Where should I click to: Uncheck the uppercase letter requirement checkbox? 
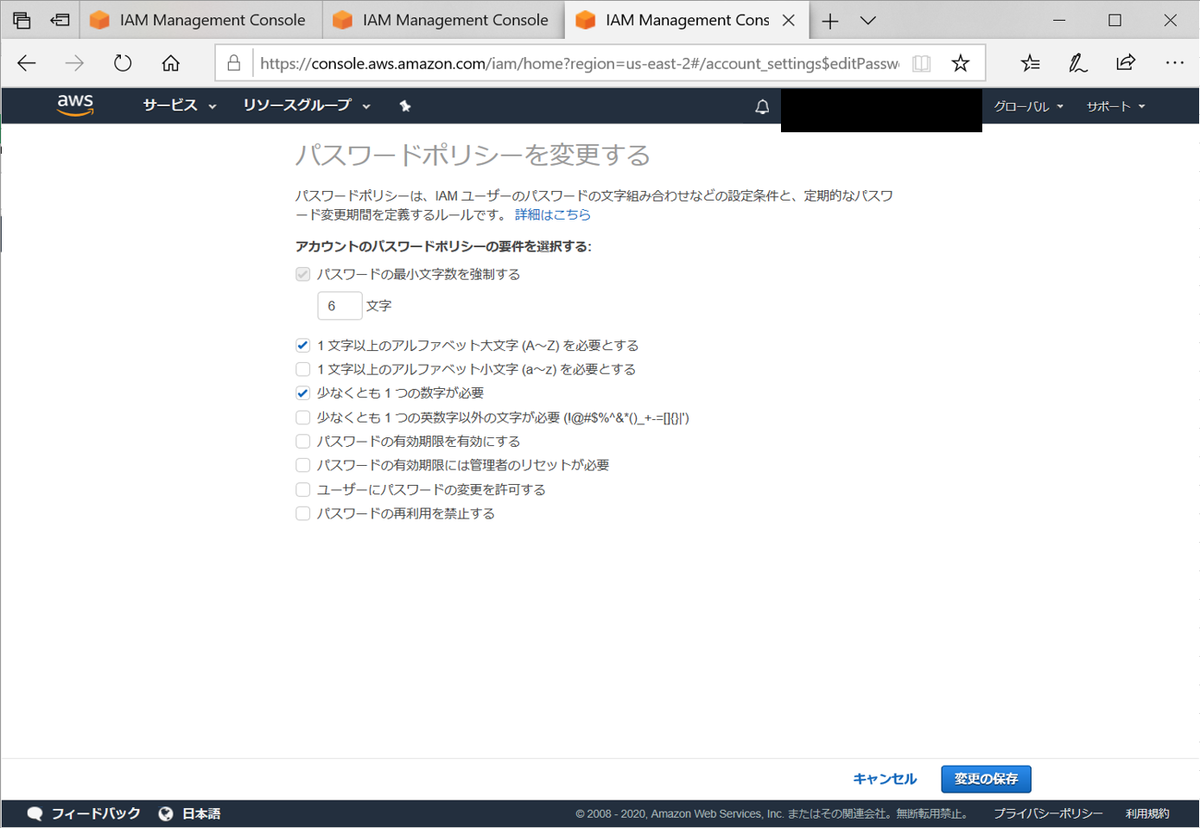(302, 345)
